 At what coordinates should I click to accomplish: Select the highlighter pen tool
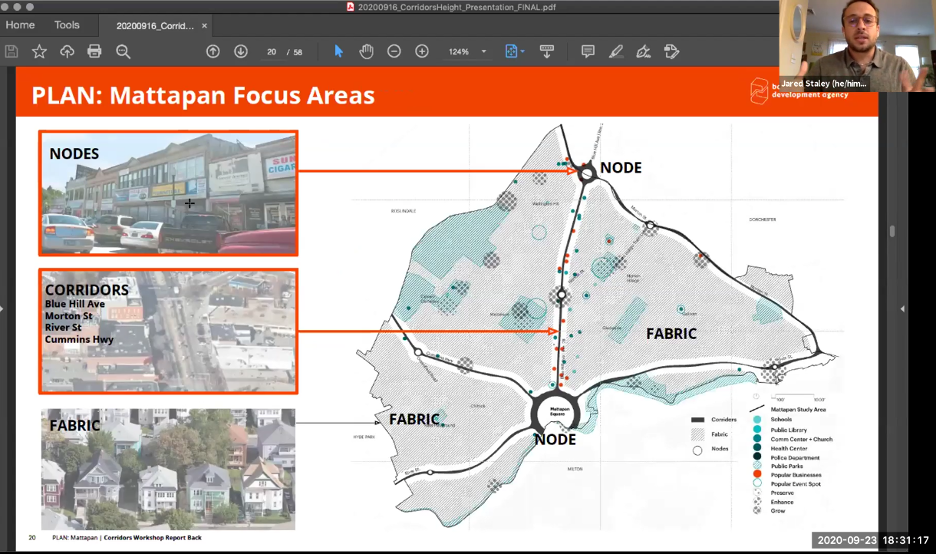tap(616, 51)
